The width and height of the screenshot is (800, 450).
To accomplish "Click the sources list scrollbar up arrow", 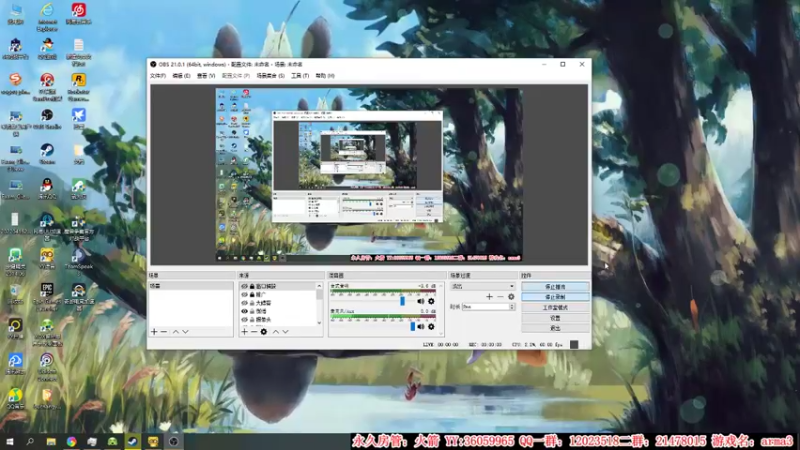I will click(319, 286).
